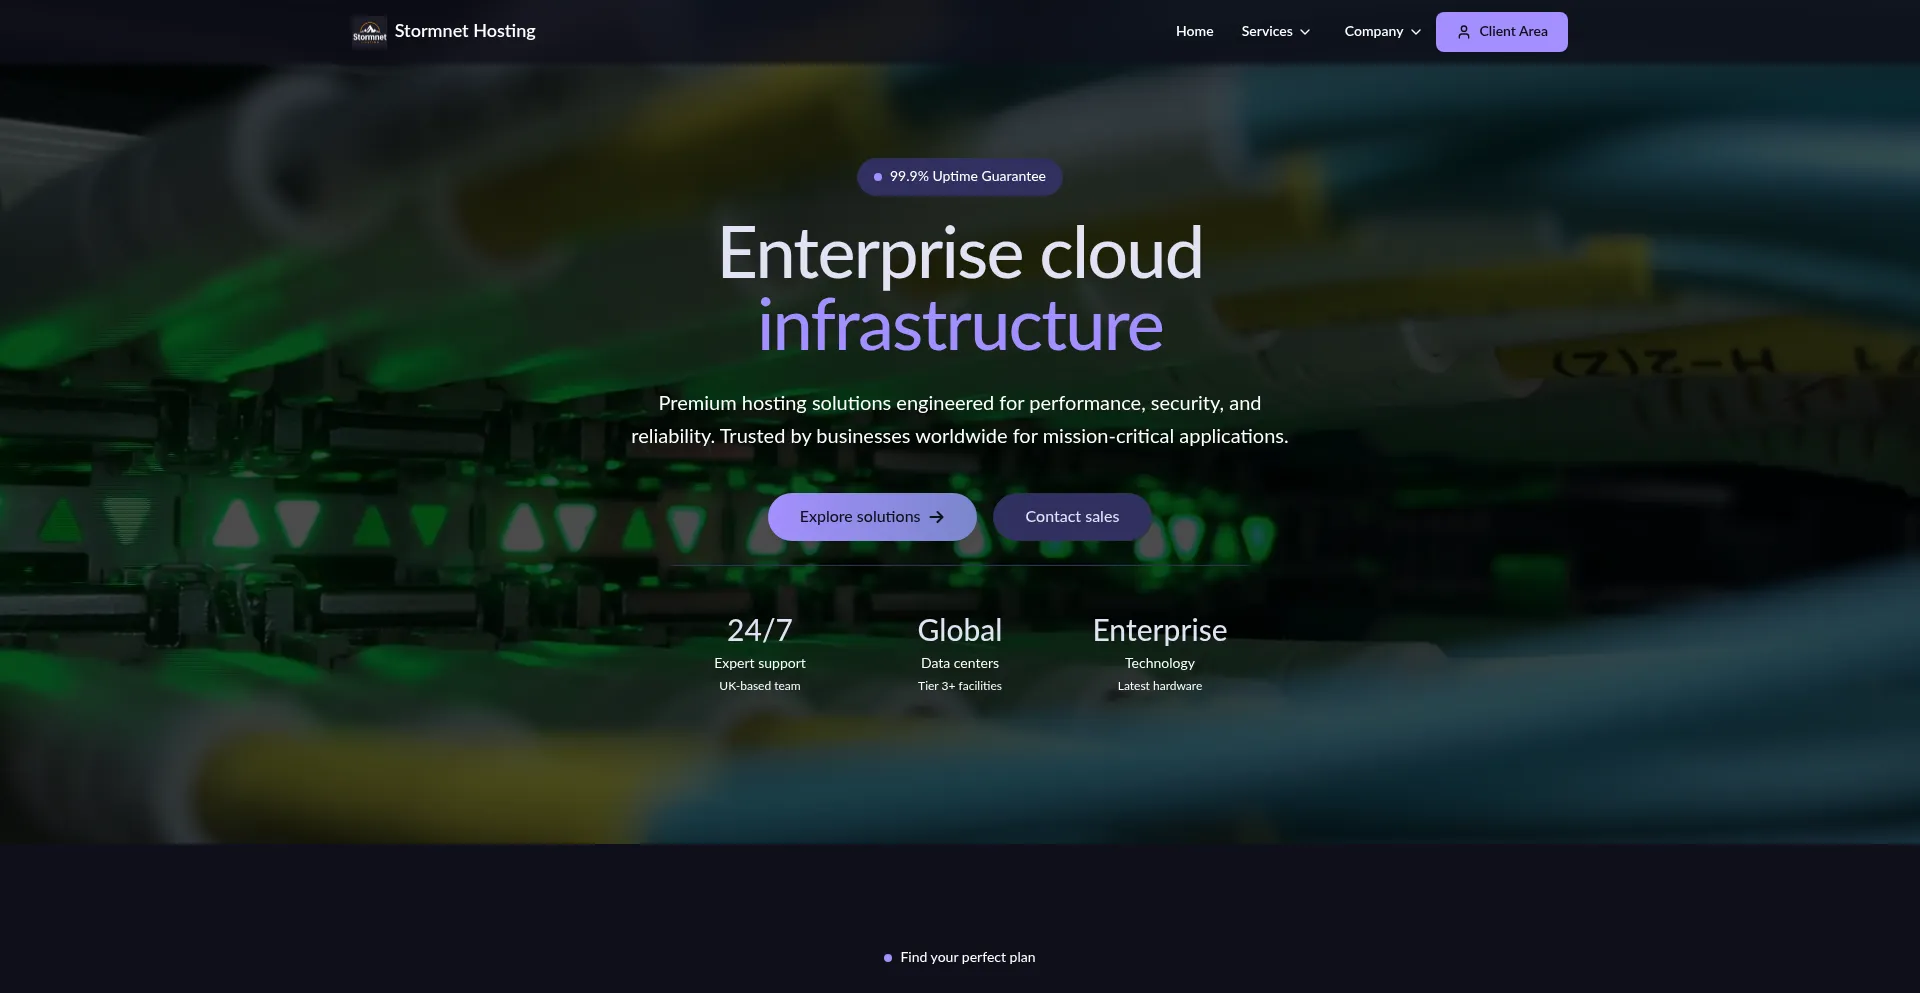Select the 99.9% Uptime Guarantee badge text
Image resolution: width=1920 pixels, height=993 pixels.
(x=967, y=177)
